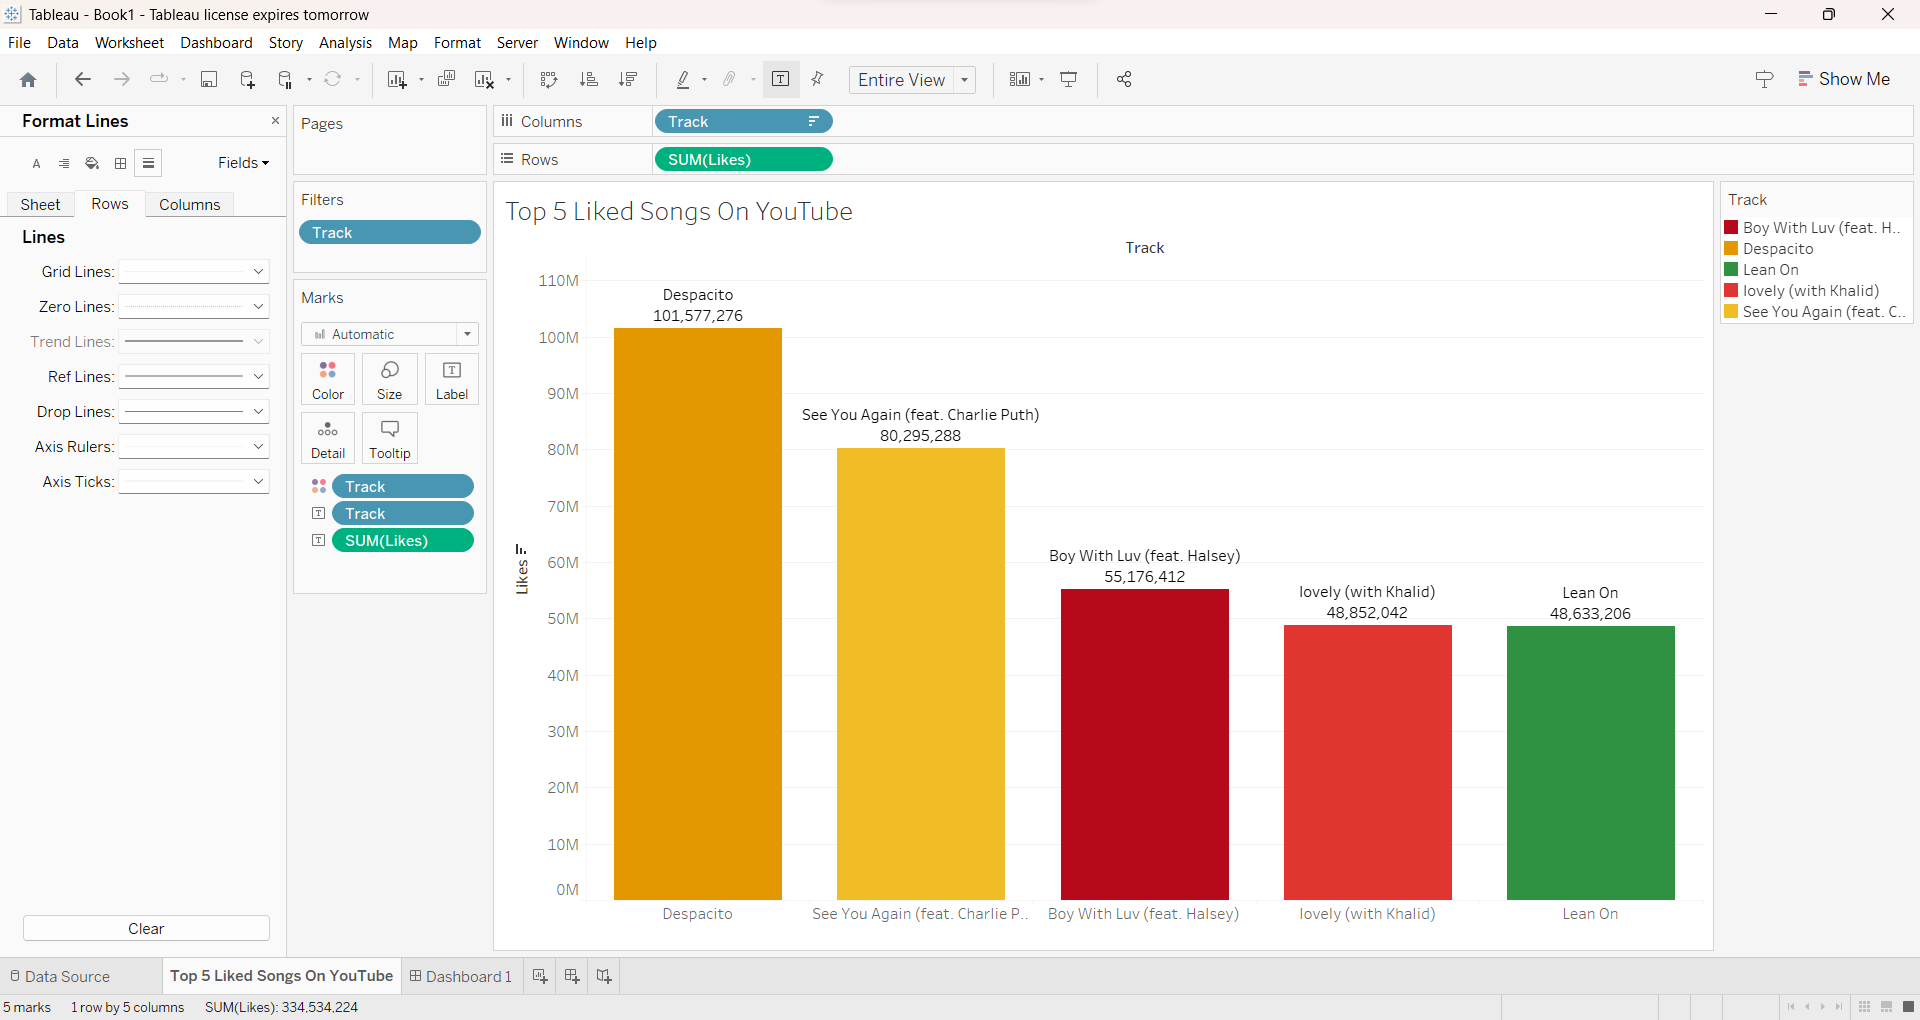Open the Color shelf on Marks card

pyautogui.click(x=327, y=379)
